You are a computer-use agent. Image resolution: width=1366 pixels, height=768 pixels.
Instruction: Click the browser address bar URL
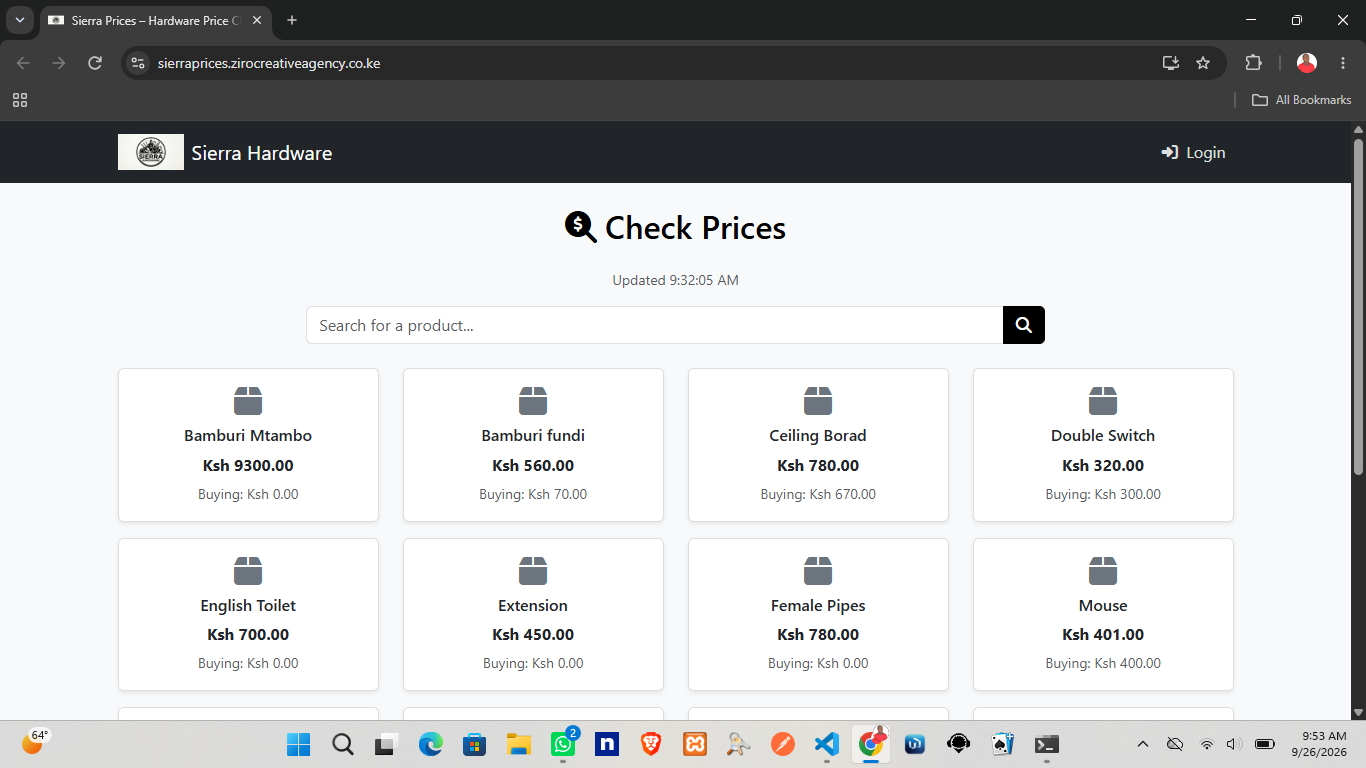click(x=269, y=63)
